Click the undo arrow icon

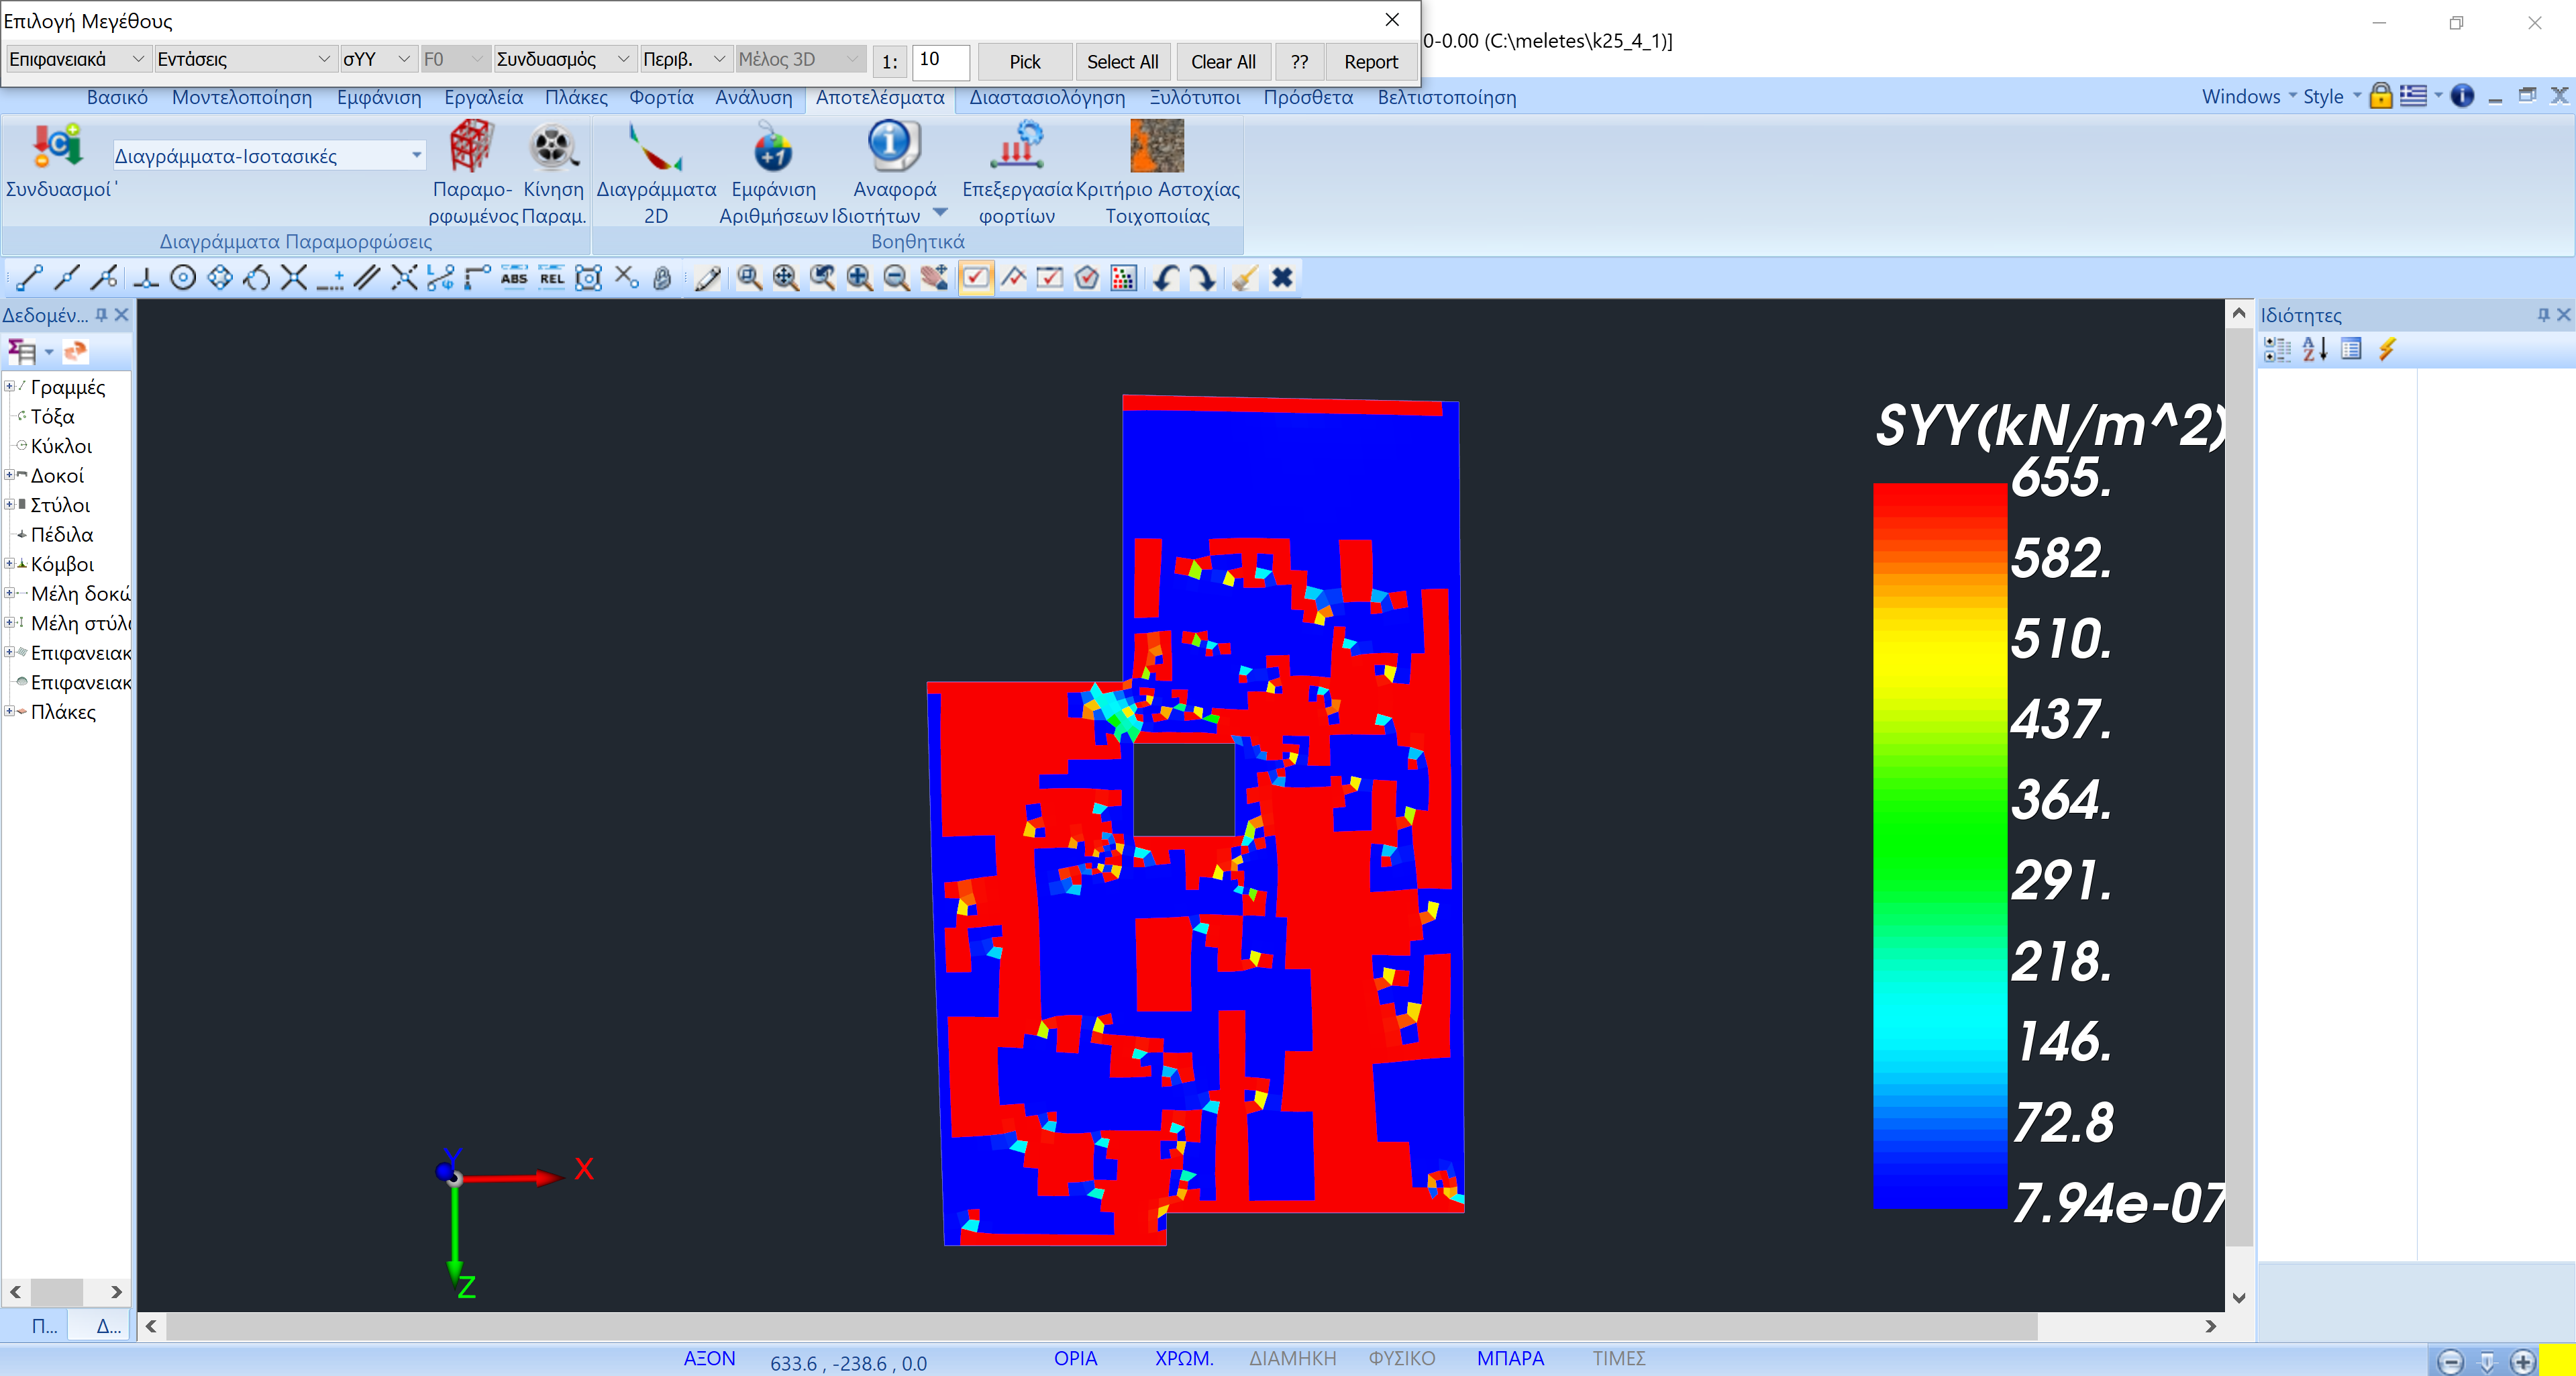tap(1165, 278)
